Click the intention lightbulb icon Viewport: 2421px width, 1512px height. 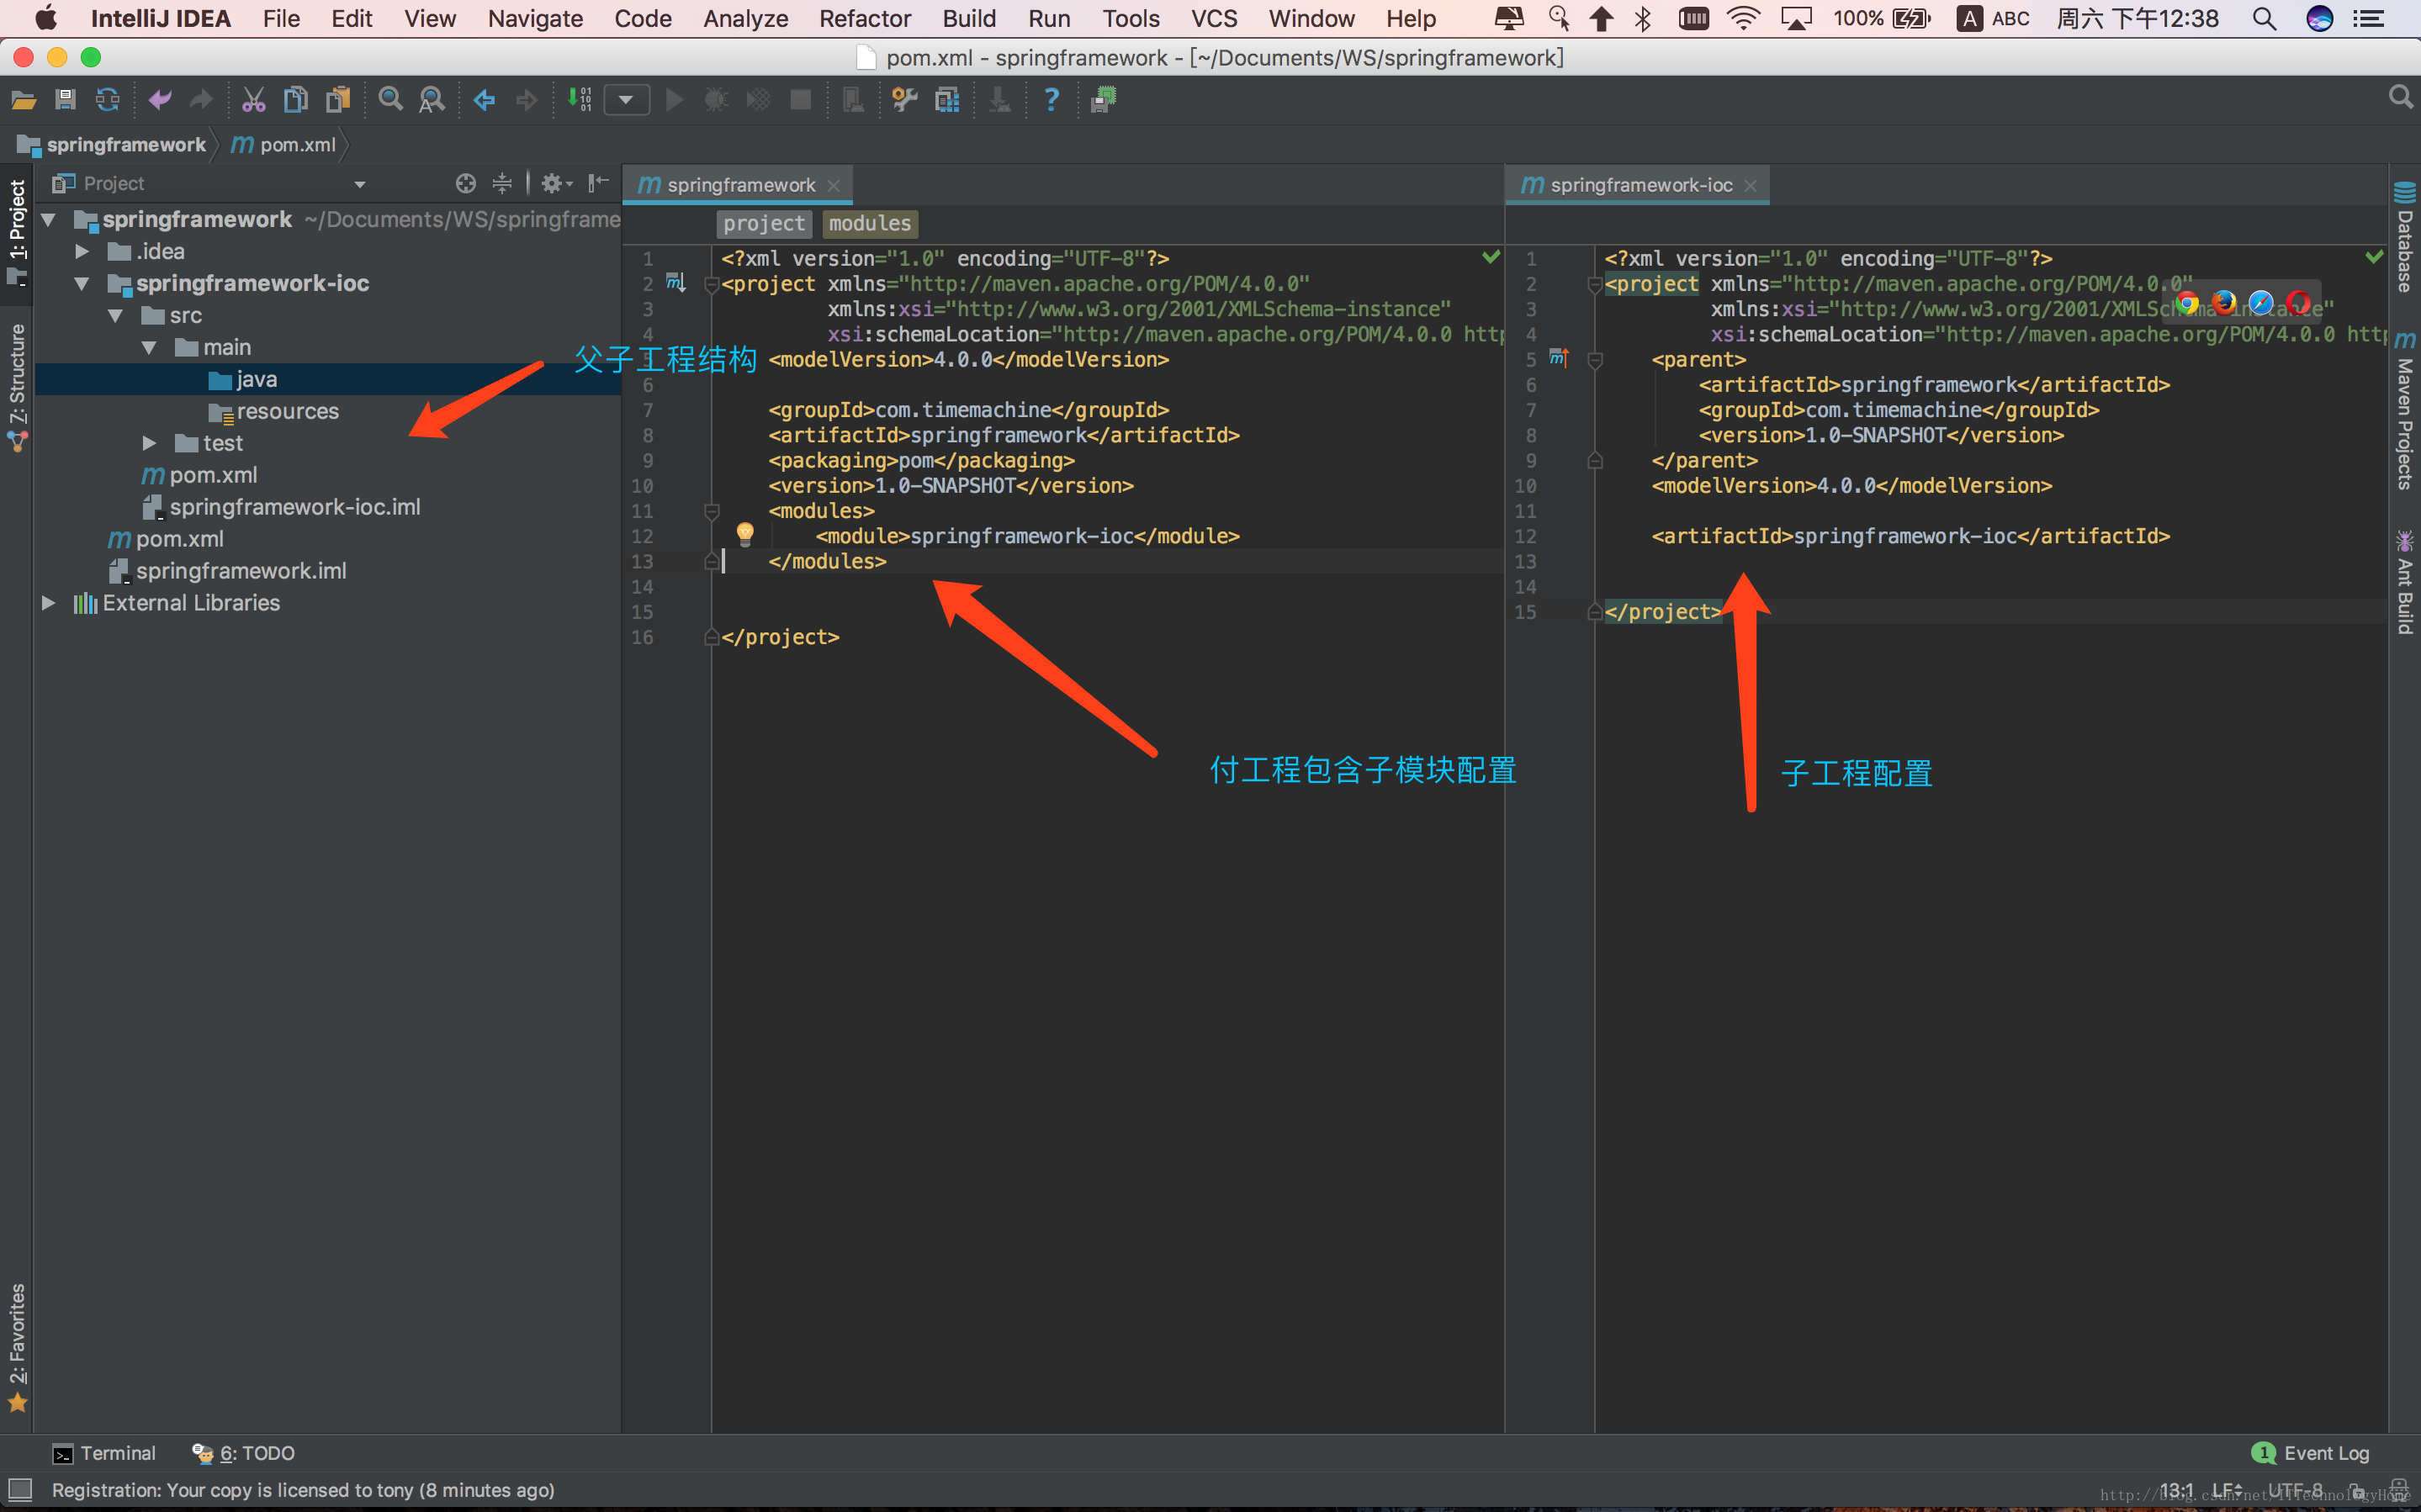[745, 534]
